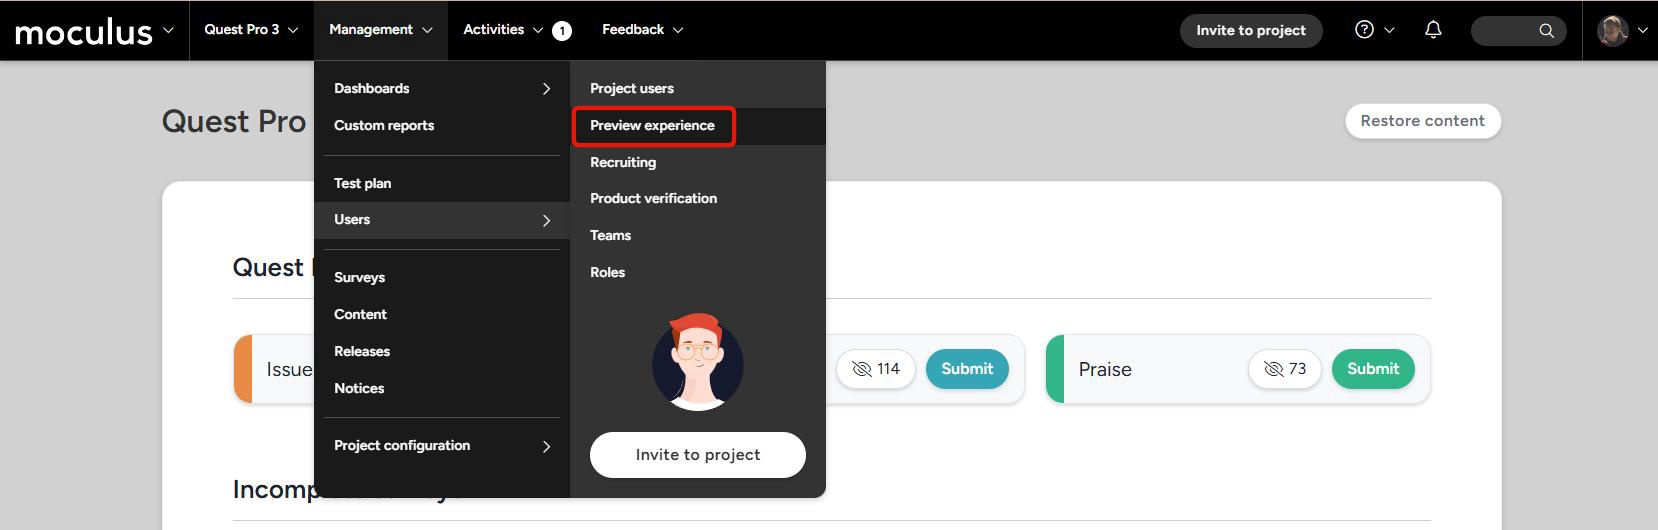Toggle the hidden count 114 pill
The height and width of the screenshot is (530, 1658).
pos(875,369)
